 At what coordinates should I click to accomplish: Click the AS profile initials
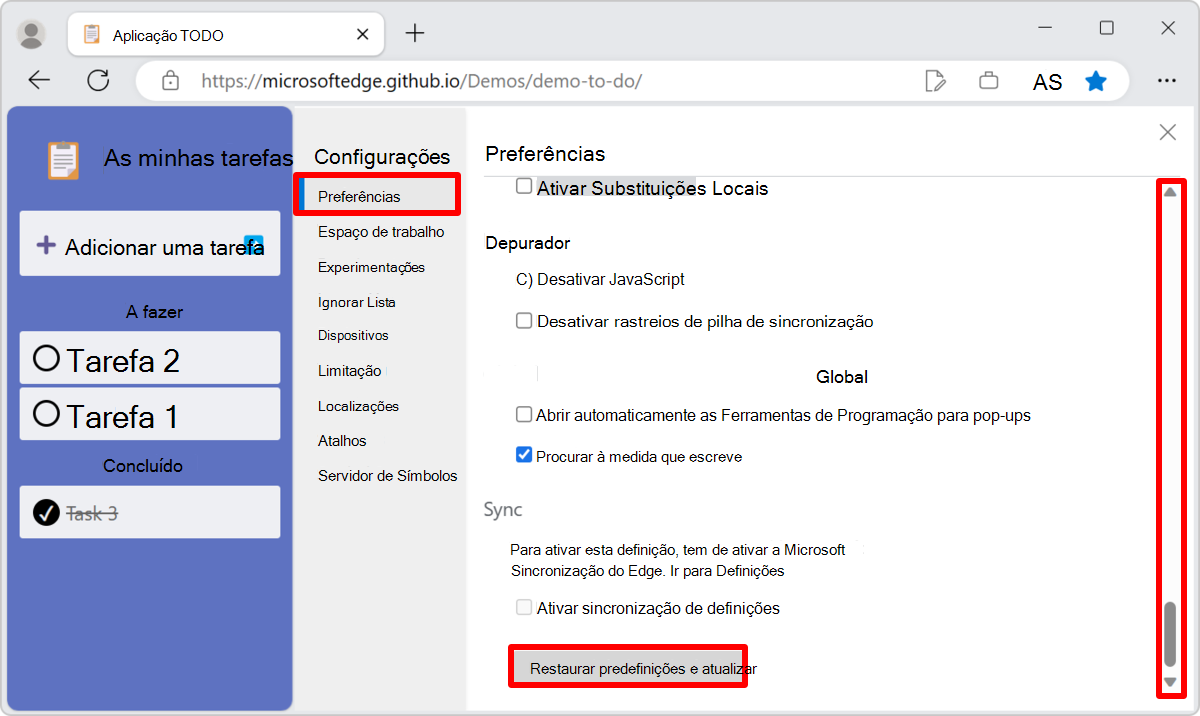[x=1047, y=81]
